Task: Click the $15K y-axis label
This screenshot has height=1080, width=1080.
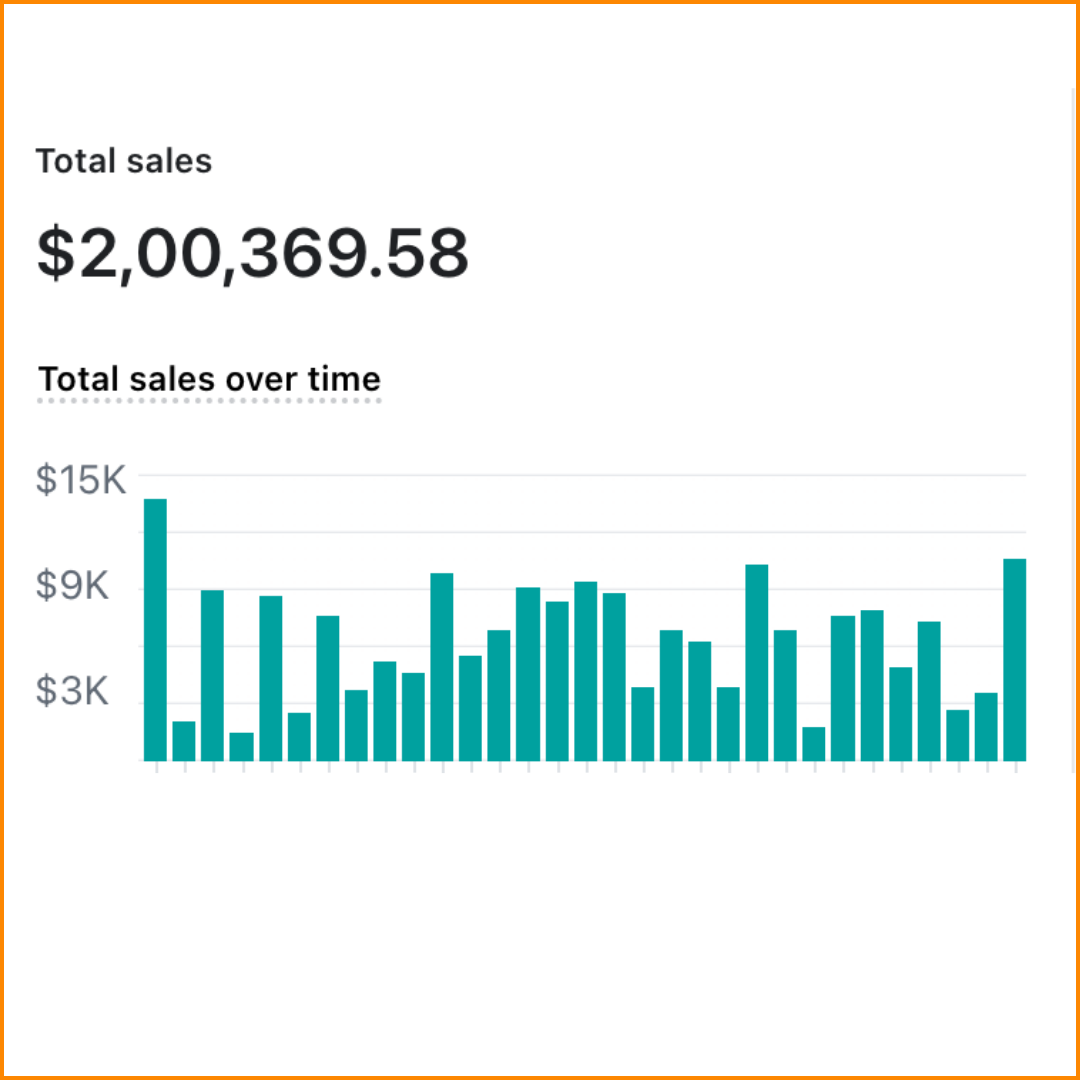Action: coord(81,480)
